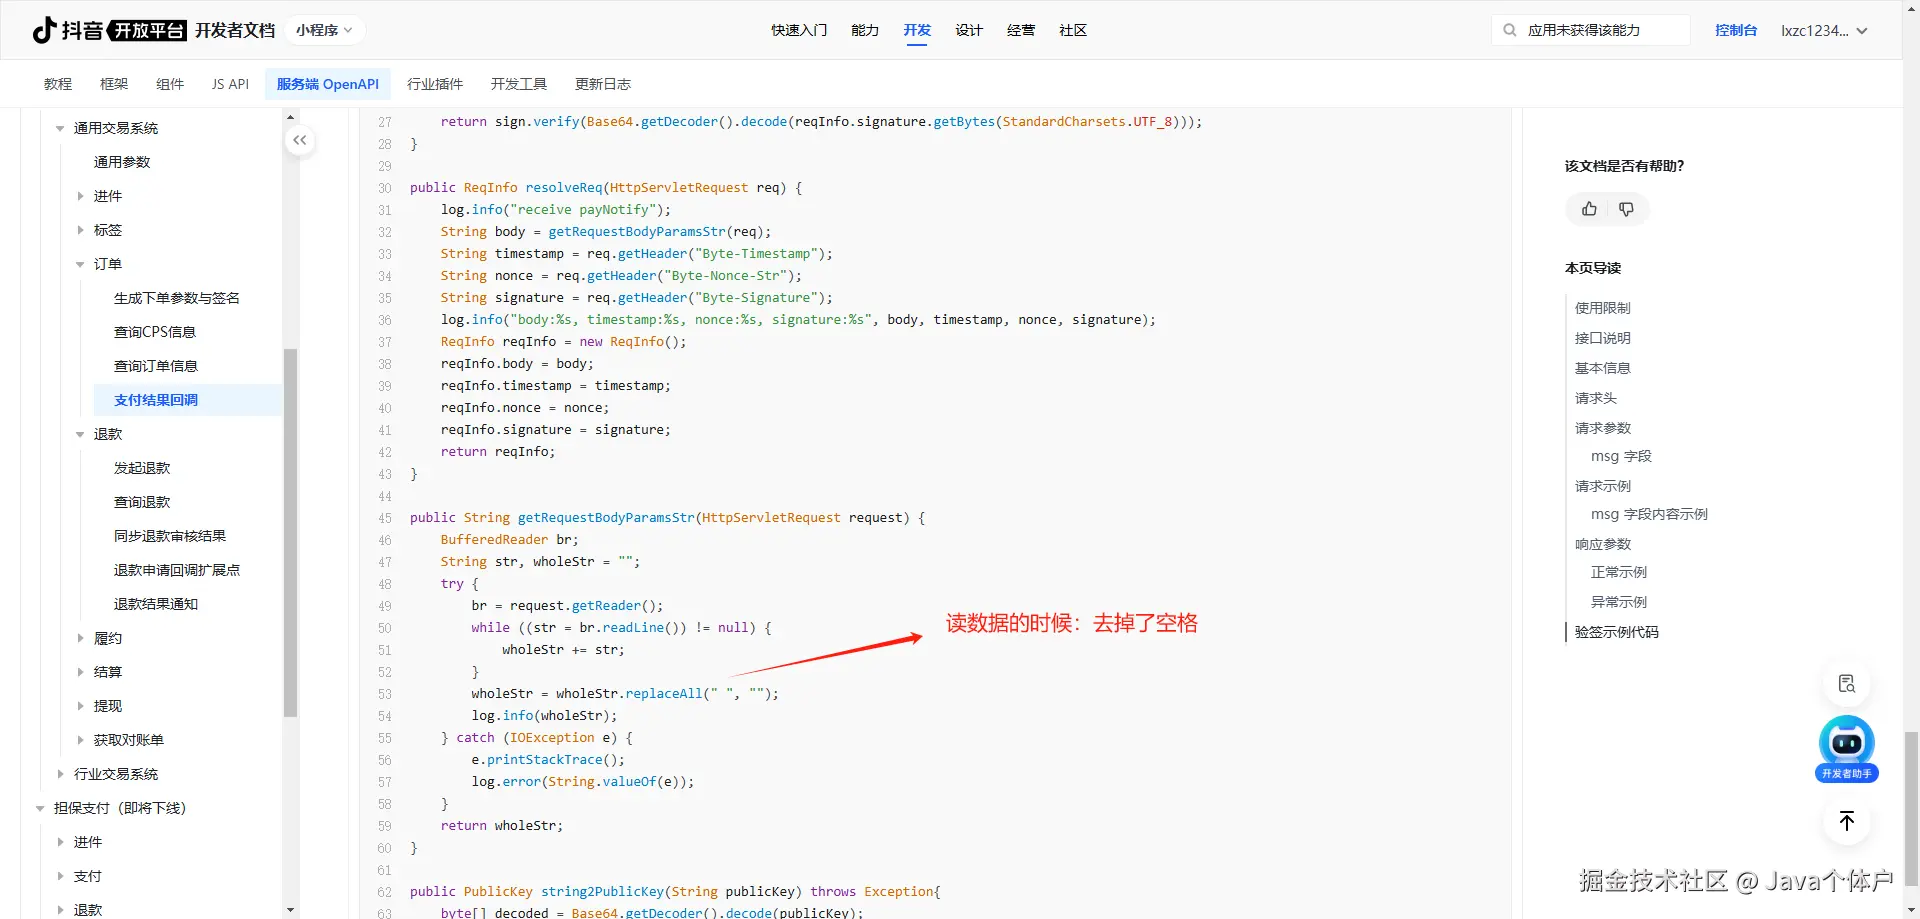Click the search magnifier icon
Image resolution: width=1920 pixels, height=919 pixels.
coord(1510,30)
